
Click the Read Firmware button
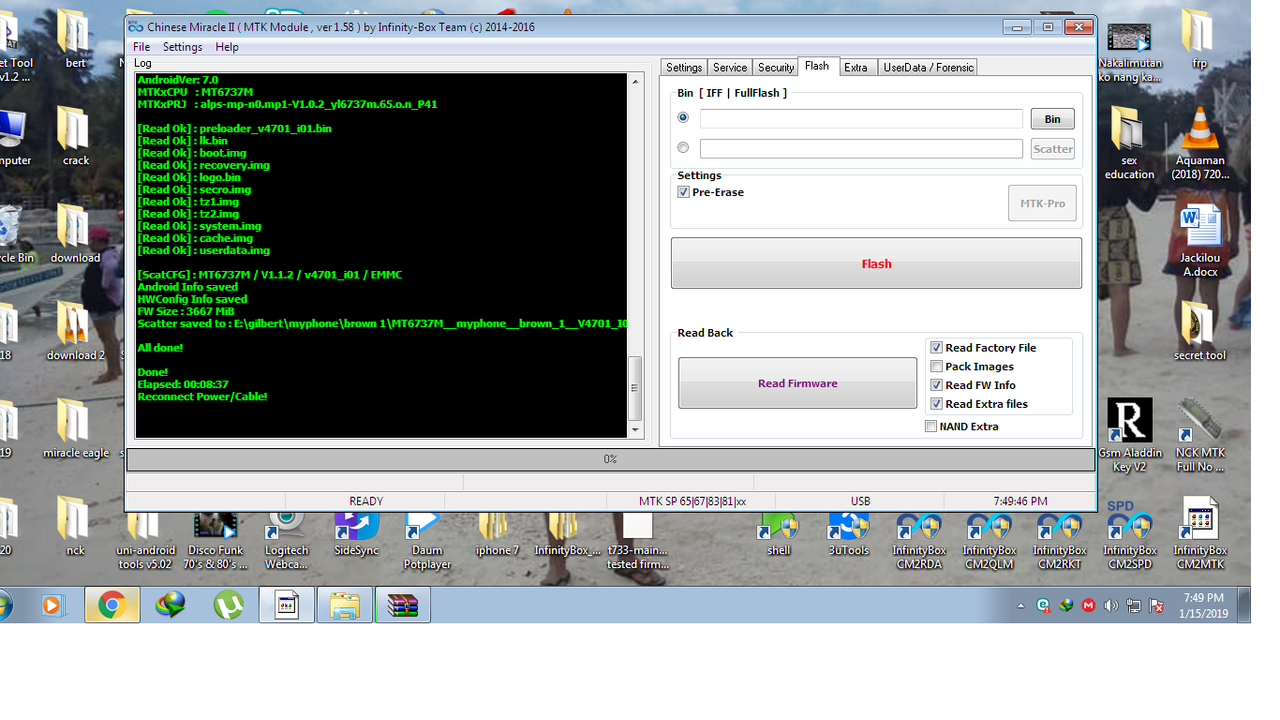coord(797,383)
